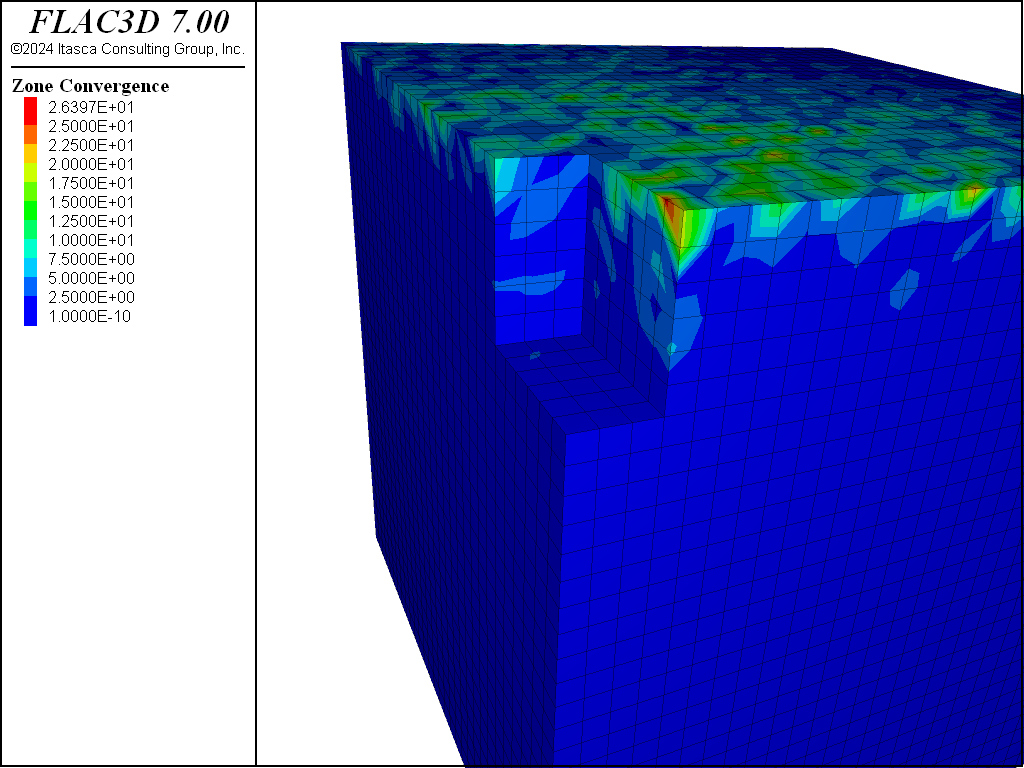Click the cyan 7.5000E+00 legend swatch
This screenshot has width=1024, height=768.
(31, 249)
